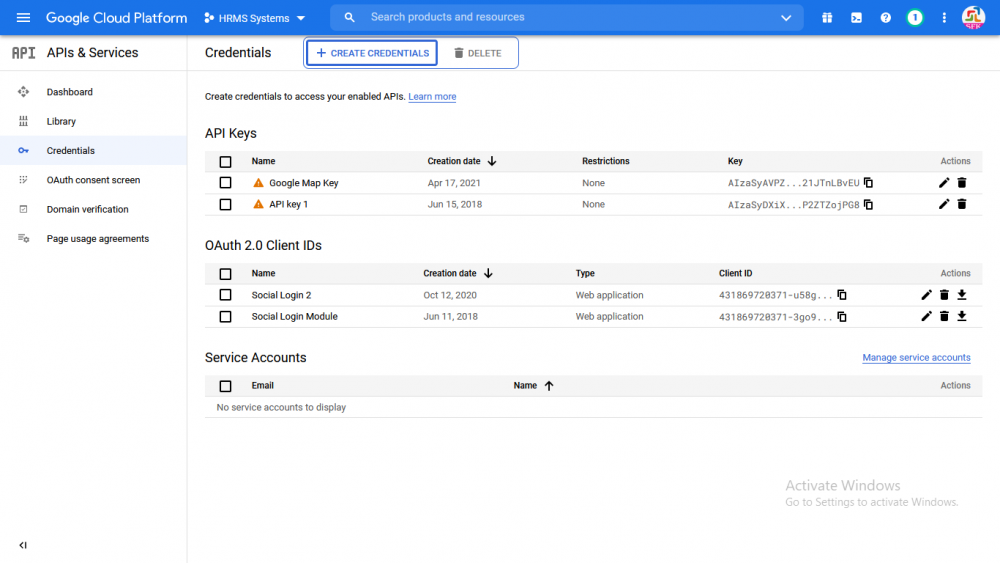The image size is (1000, 563).
Task: Click the Create Credentials button
Action: [372, 53]
